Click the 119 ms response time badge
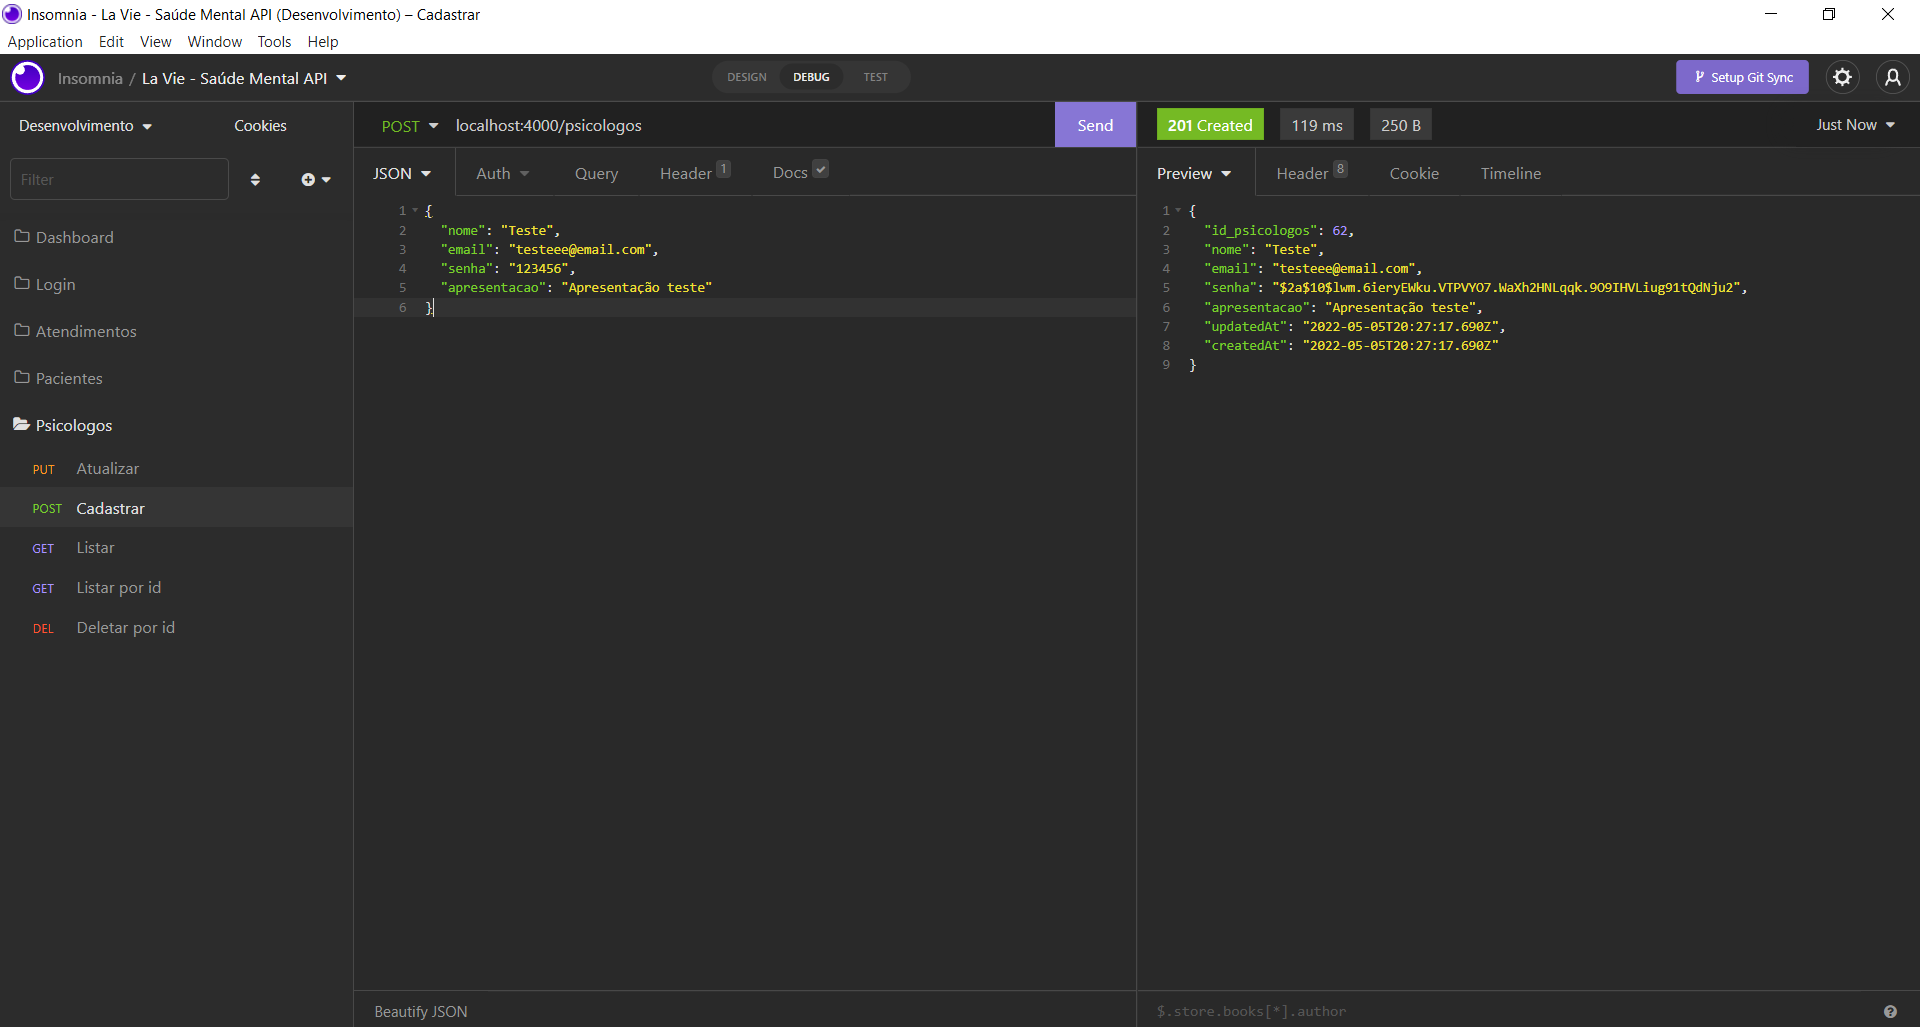 (x=1317, y=125)
